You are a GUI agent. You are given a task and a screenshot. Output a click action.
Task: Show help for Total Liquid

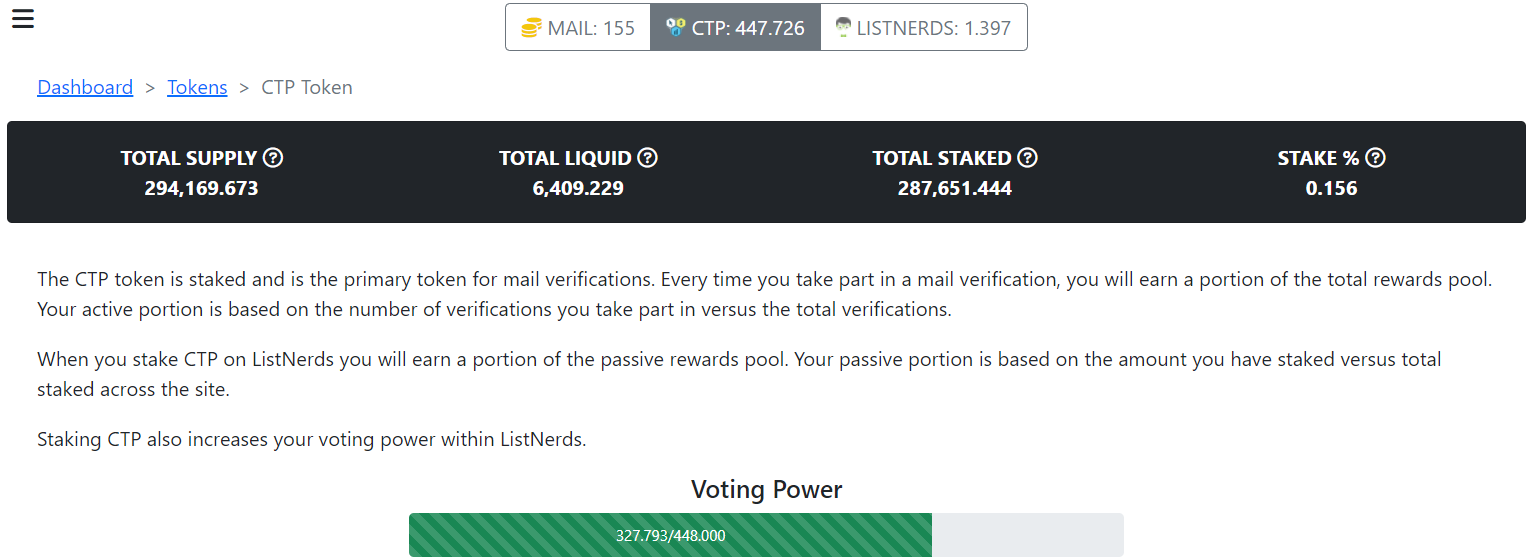click(x=647, y=158)
